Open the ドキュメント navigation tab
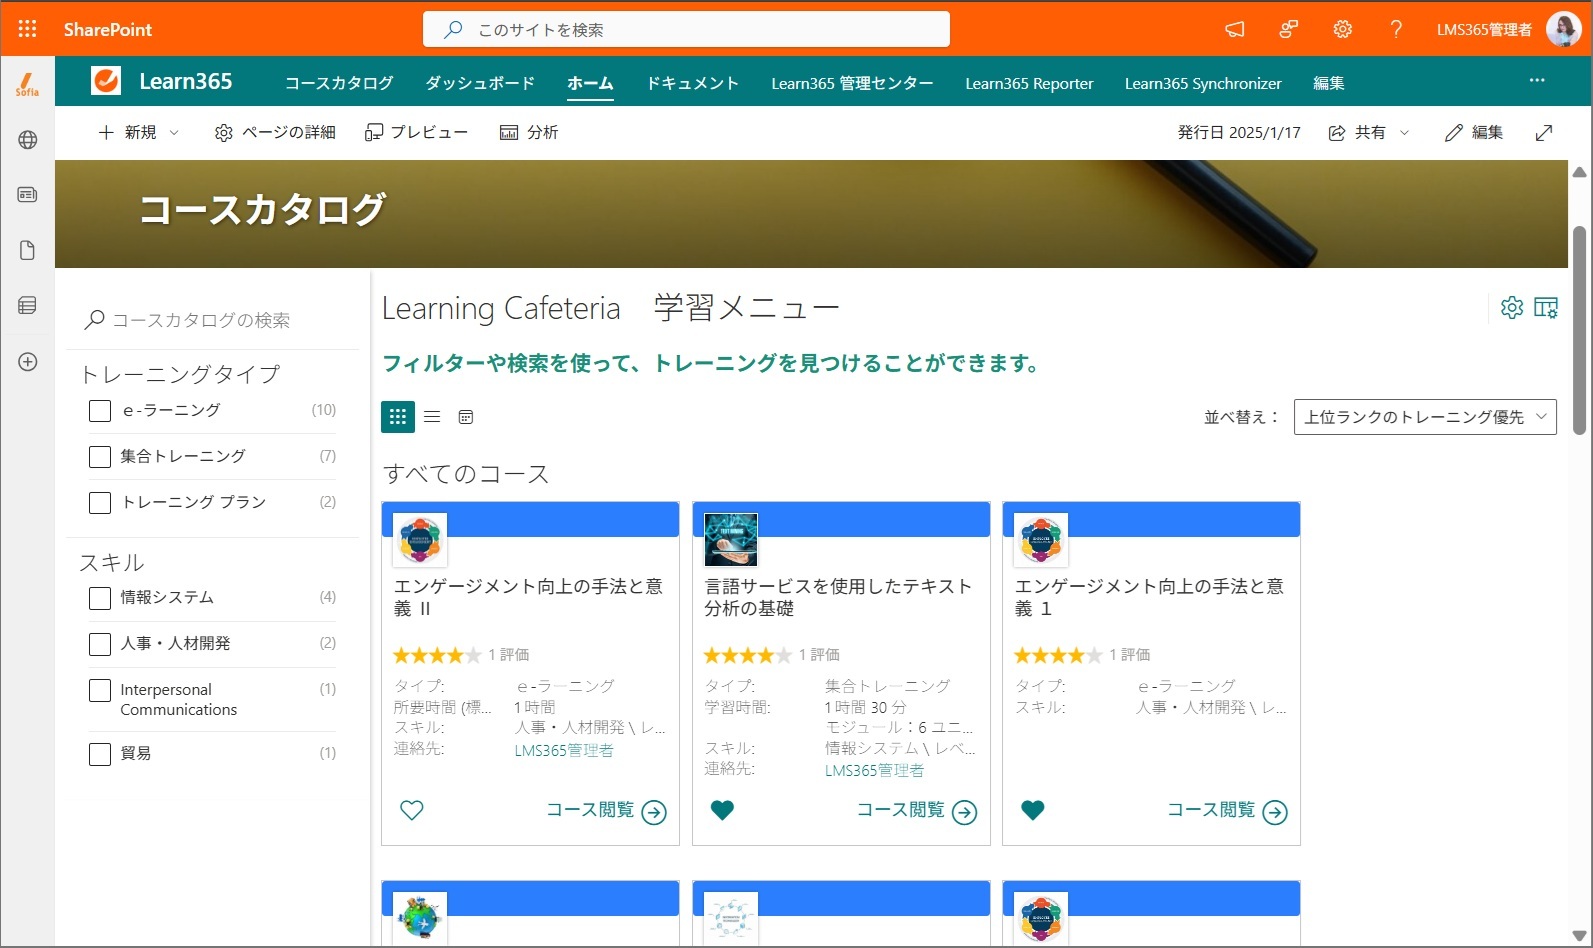This screenshot has height=948, width=1593. coord(692,83)
